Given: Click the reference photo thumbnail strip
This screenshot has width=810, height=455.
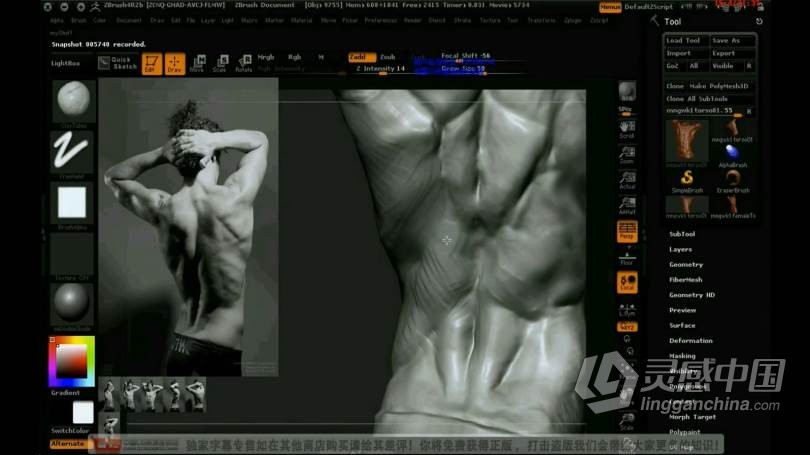Looking at the screenshot, I should 152,394.
